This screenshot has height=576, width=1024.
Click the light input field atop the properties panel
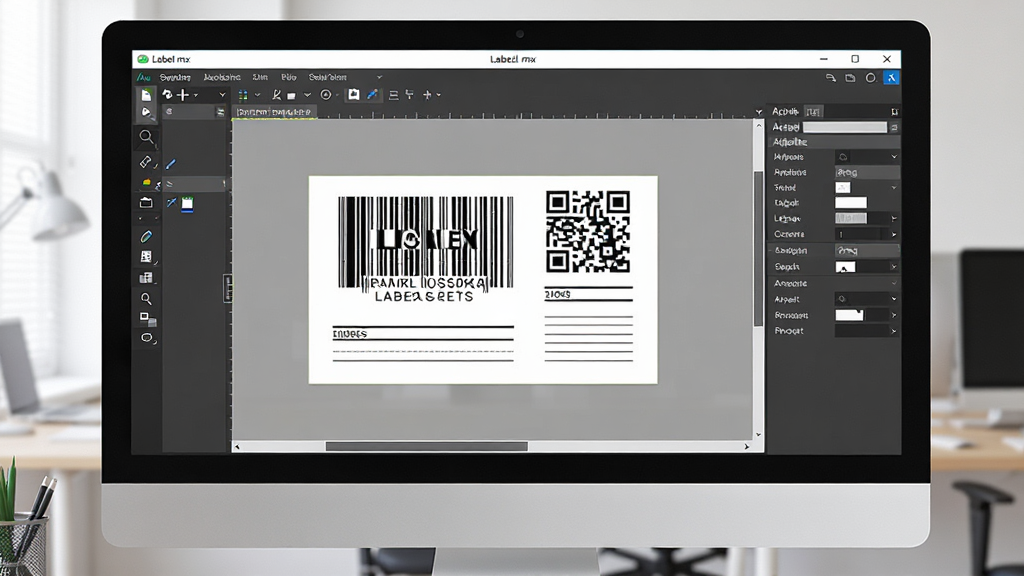point(844,127)
